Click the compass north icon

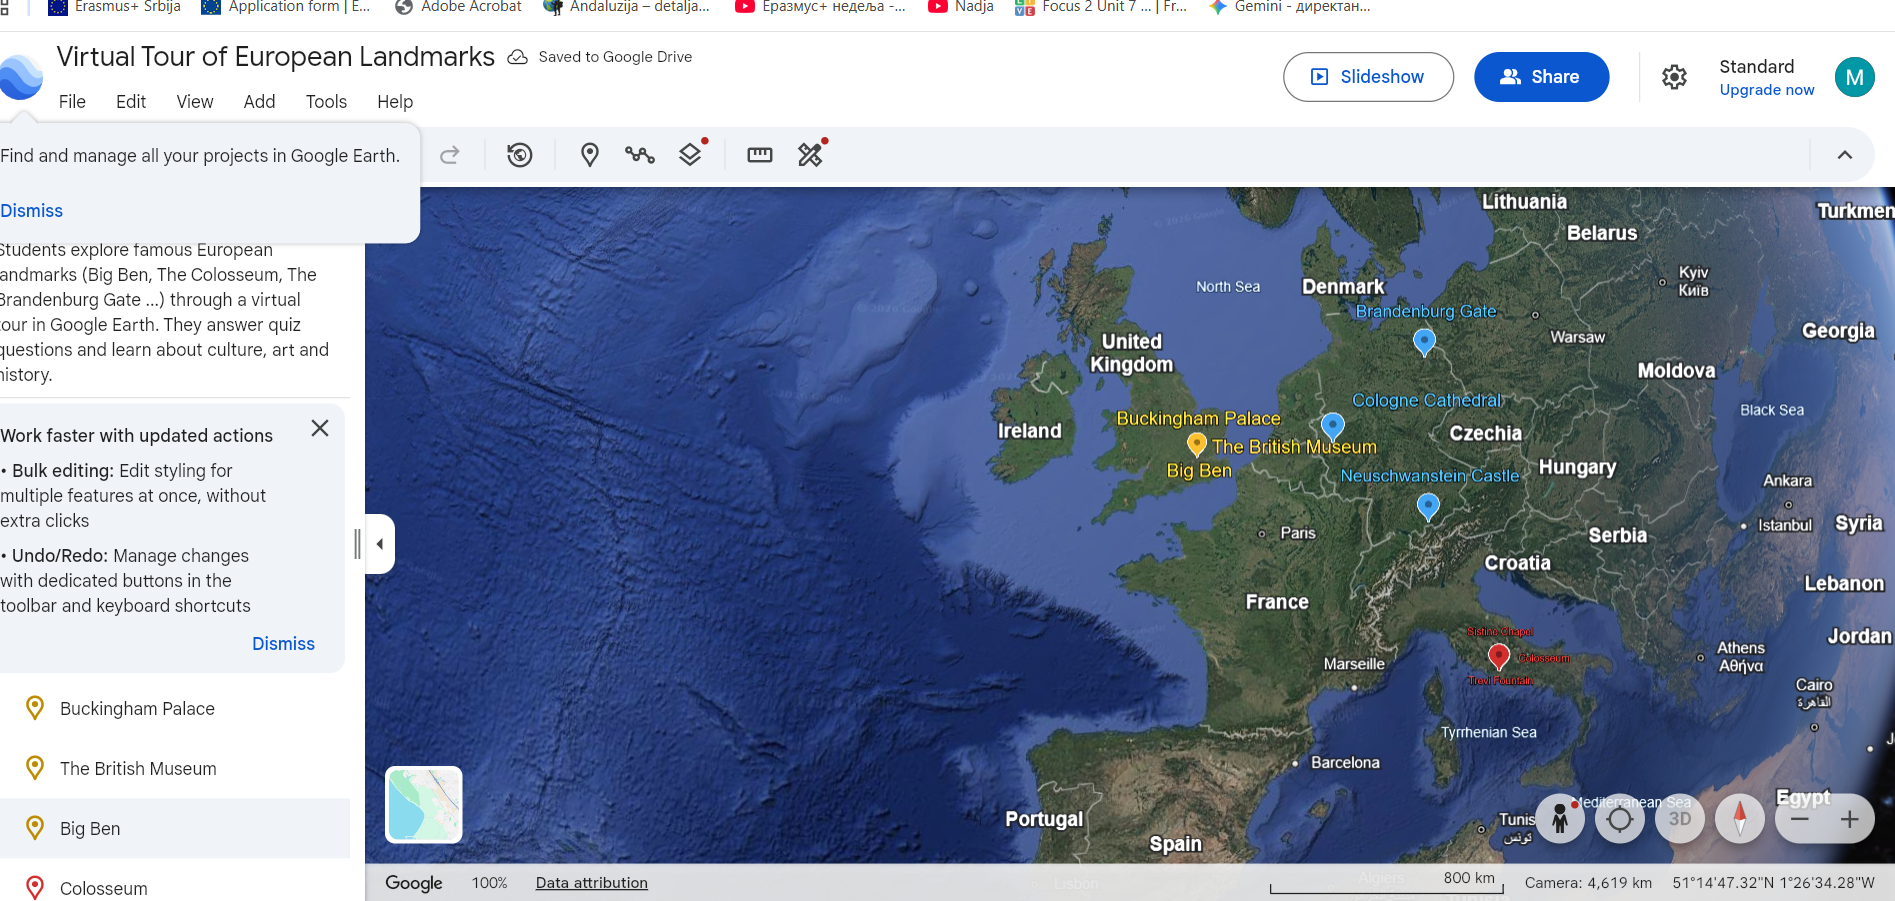(x=1740, y=819)
